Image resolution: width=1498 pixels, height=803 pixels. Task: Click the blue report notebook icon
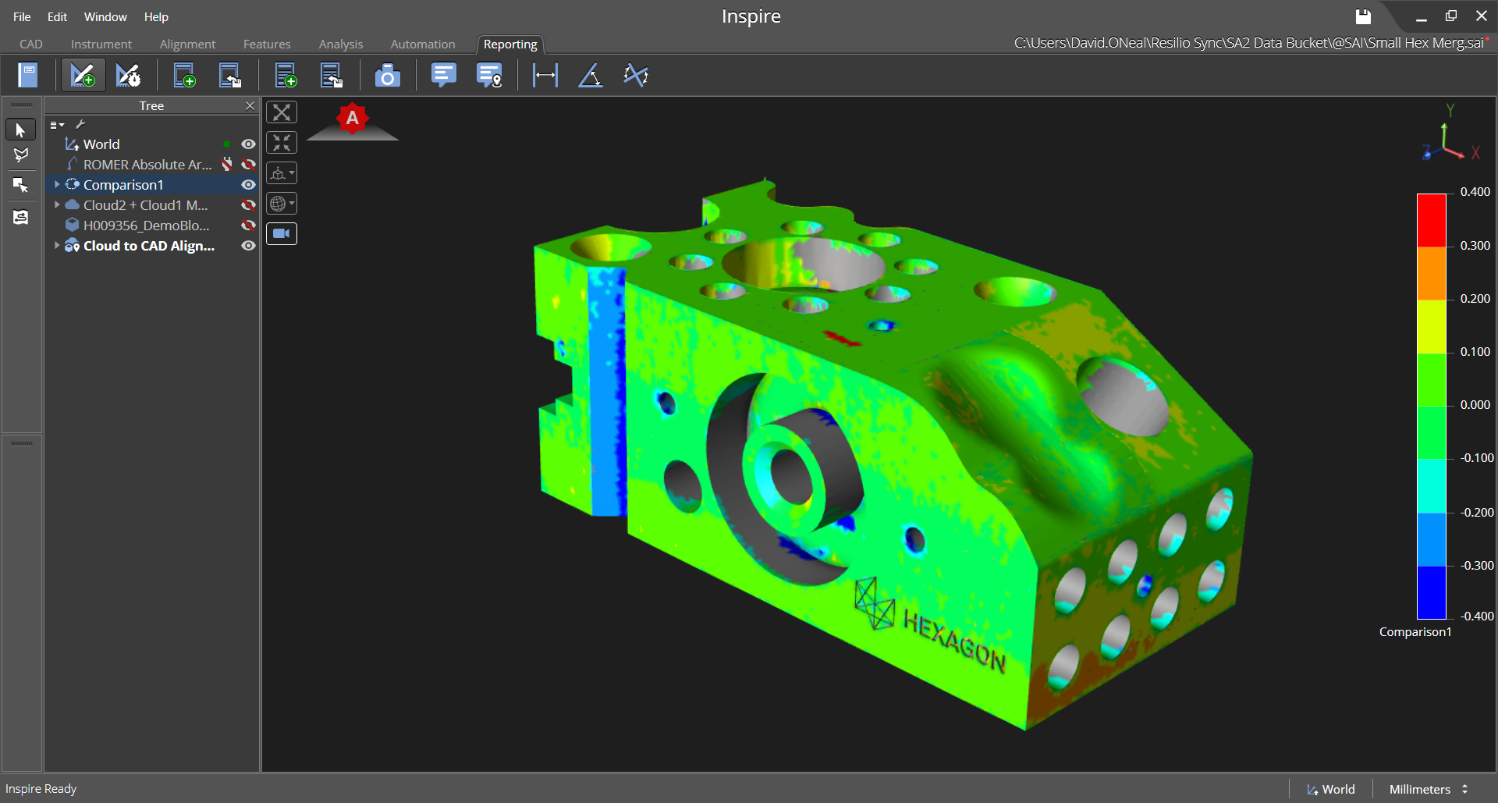pyautogui.click(x=27, y=76)
